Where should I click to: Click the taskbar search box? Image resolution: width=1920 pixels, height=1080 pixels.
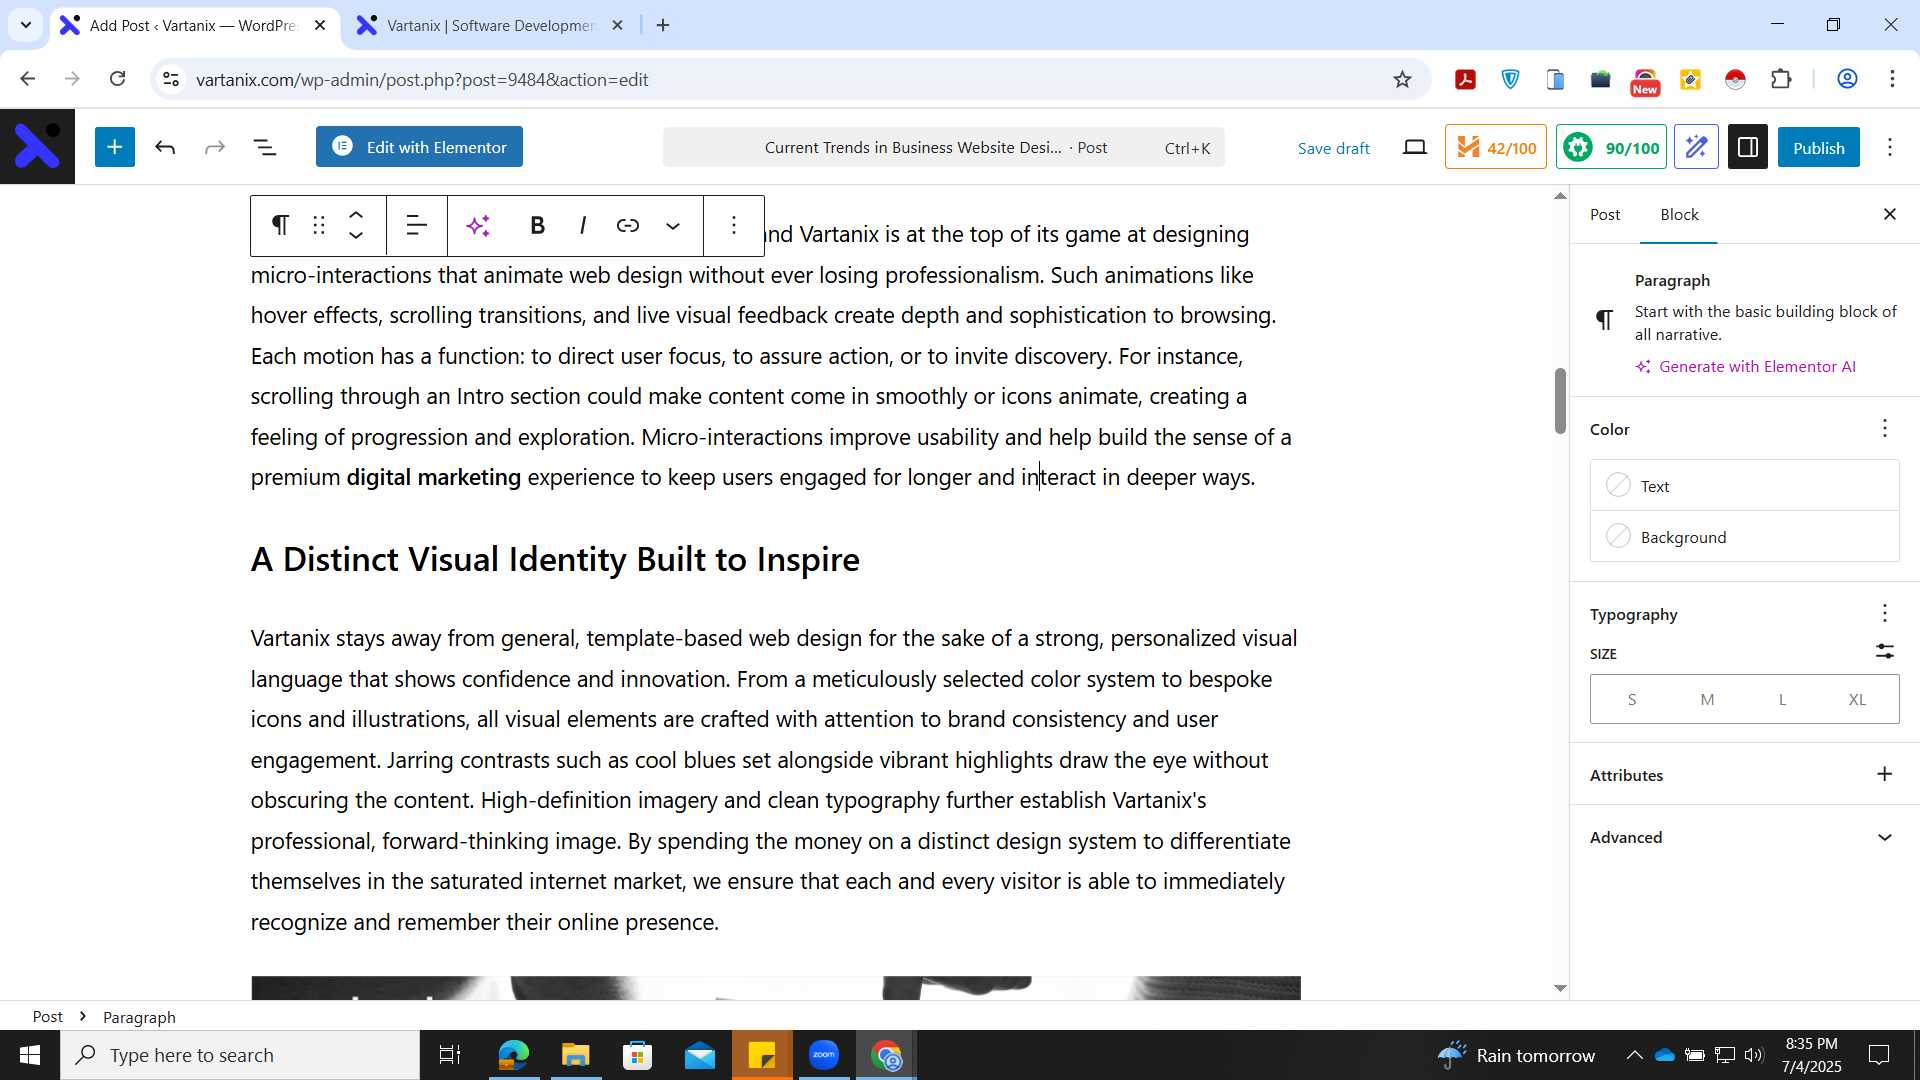pyautogui.click(x=240, y=1055)
